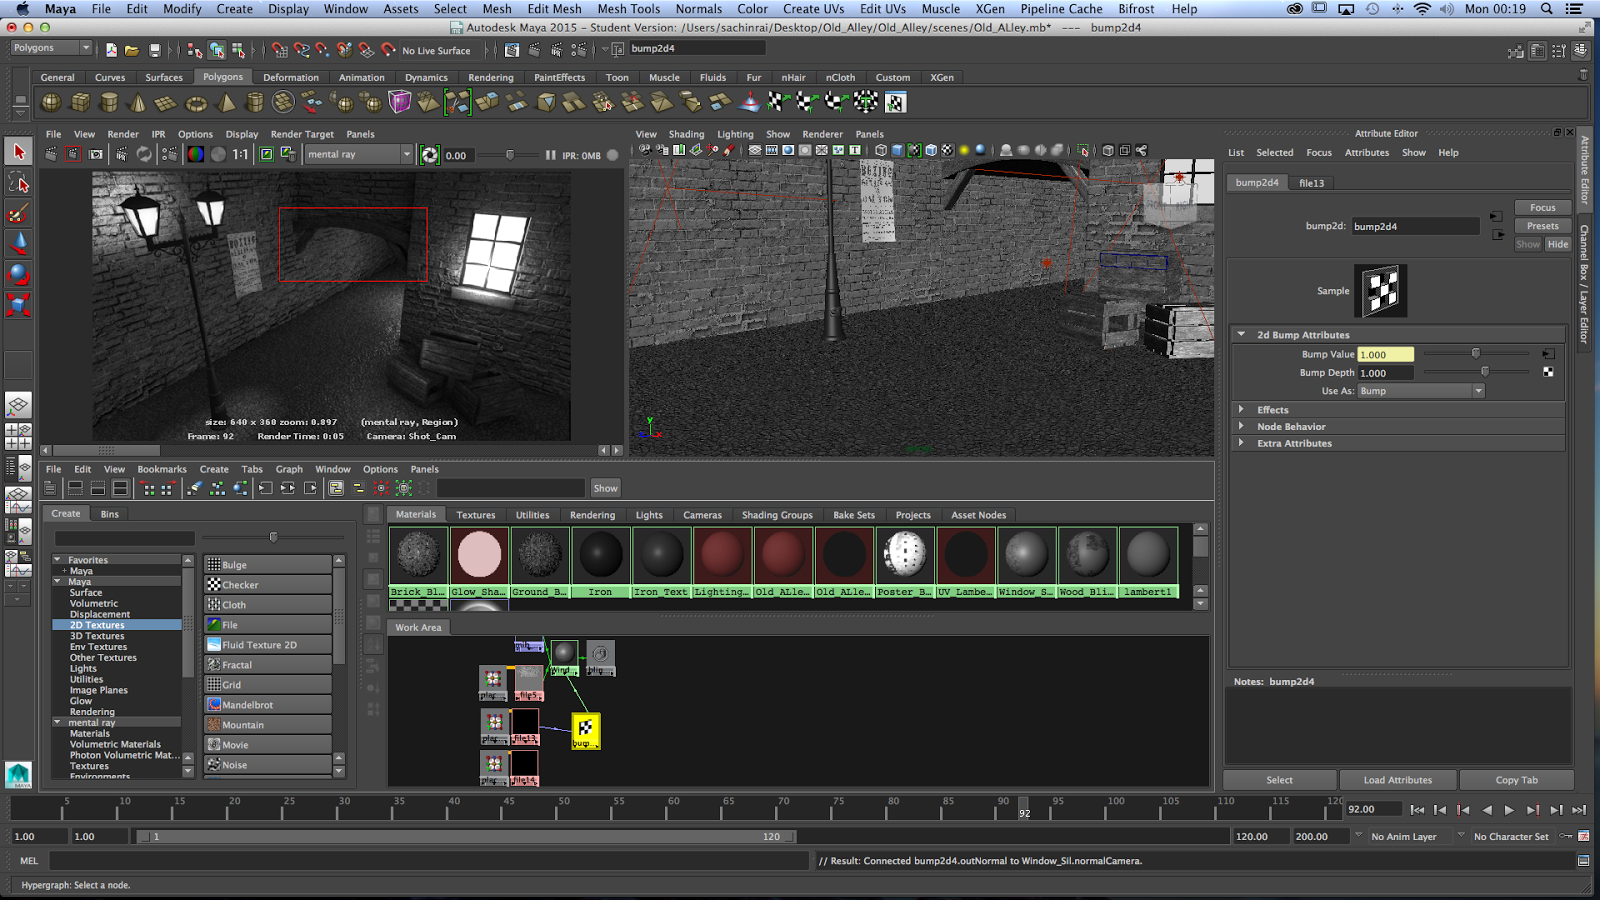The width and height of the screenshot is (1600, 900).
Task: Show RGB channels in the Render View
Action: 196,154
